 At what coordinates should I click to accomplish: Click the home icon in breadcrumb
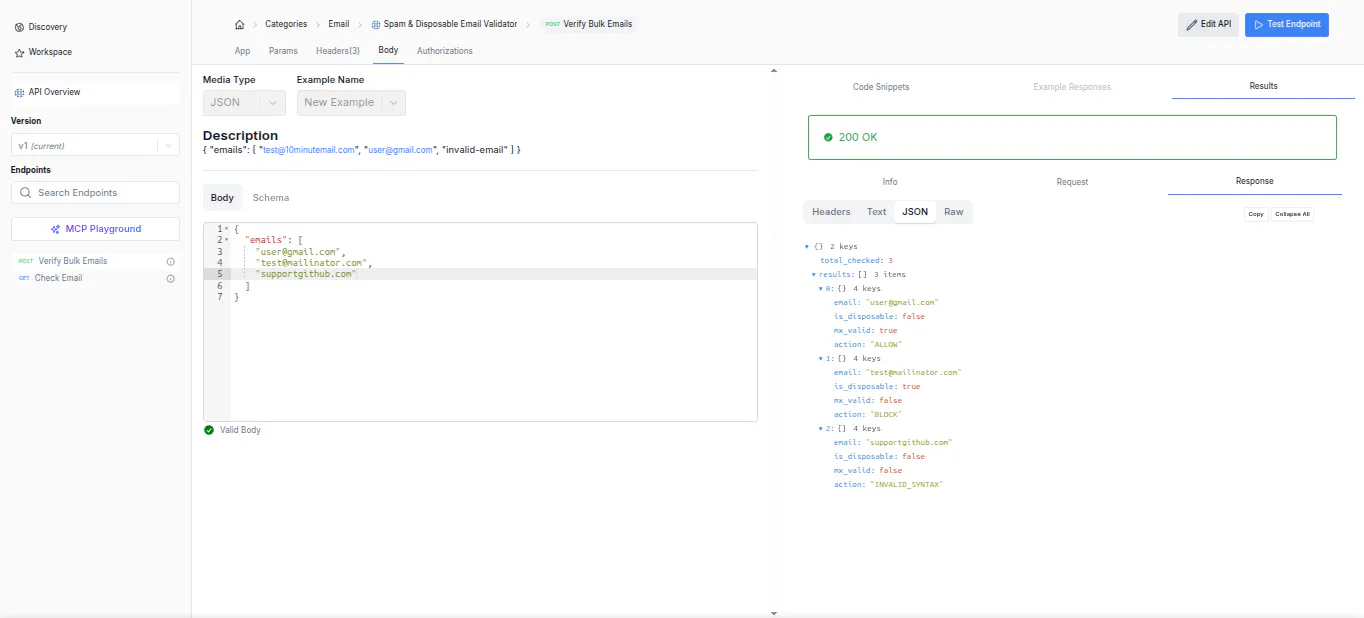pyautogui.click(x=239, y=24)
